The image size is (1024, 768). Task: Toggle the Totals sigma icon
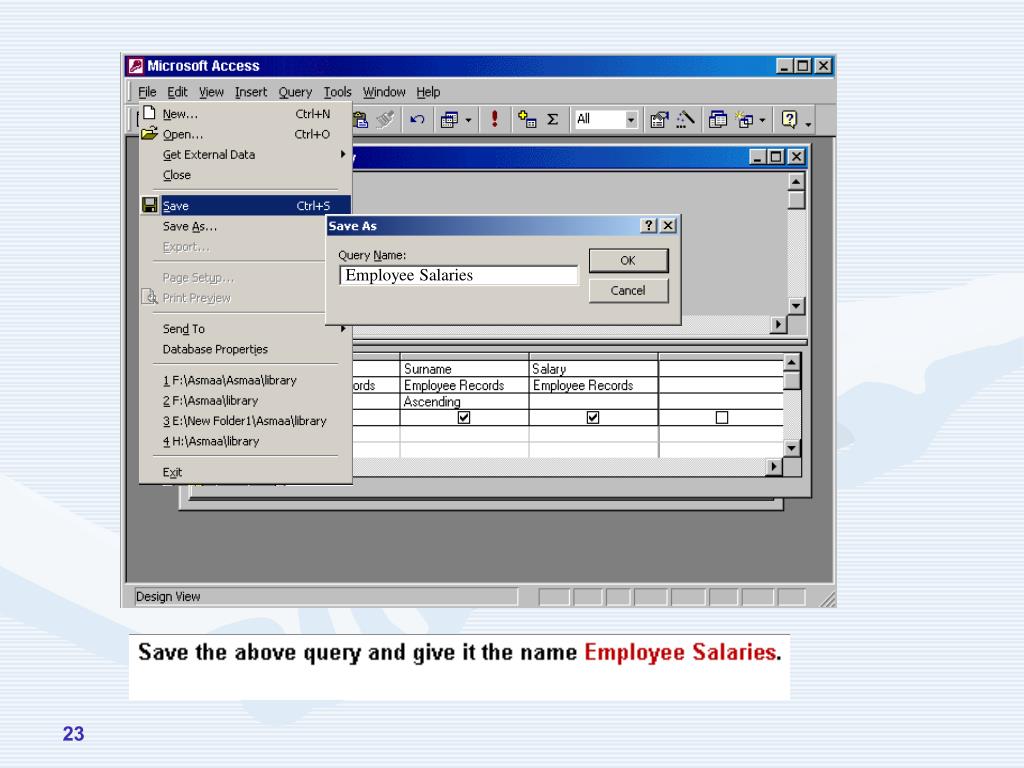[x=552, y=120]
